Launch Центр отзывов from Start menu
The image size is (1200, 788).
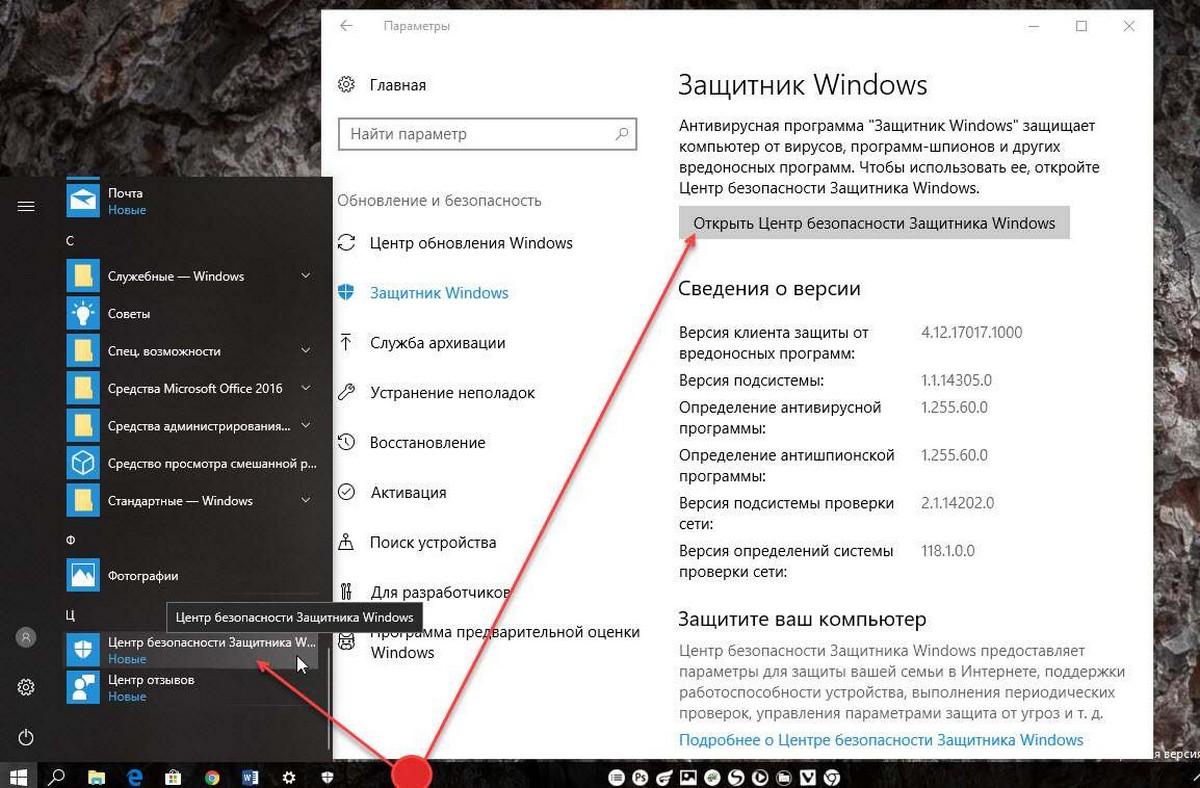[x=191, y=687]
